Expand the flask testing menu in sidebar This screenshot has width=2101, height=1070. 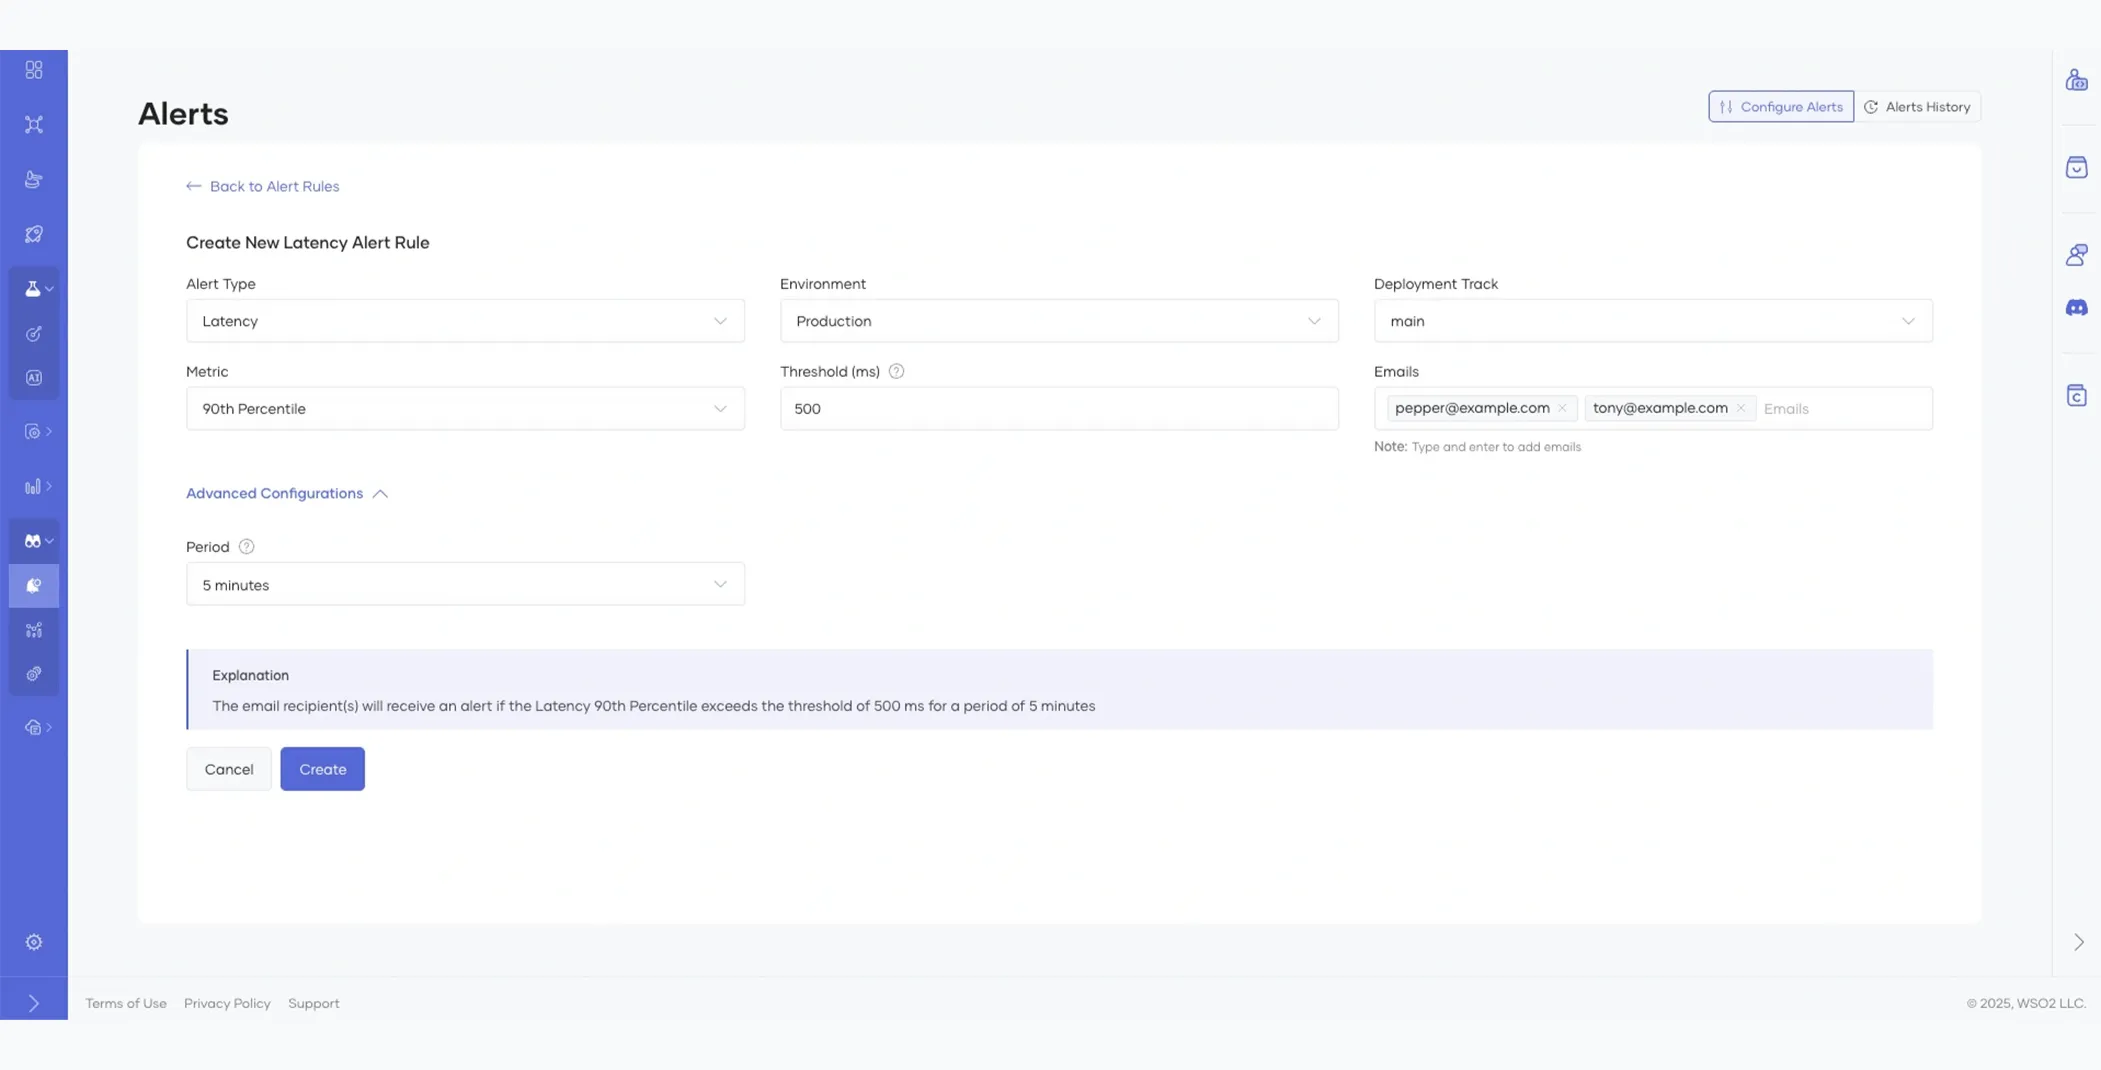tap(36, 289)
